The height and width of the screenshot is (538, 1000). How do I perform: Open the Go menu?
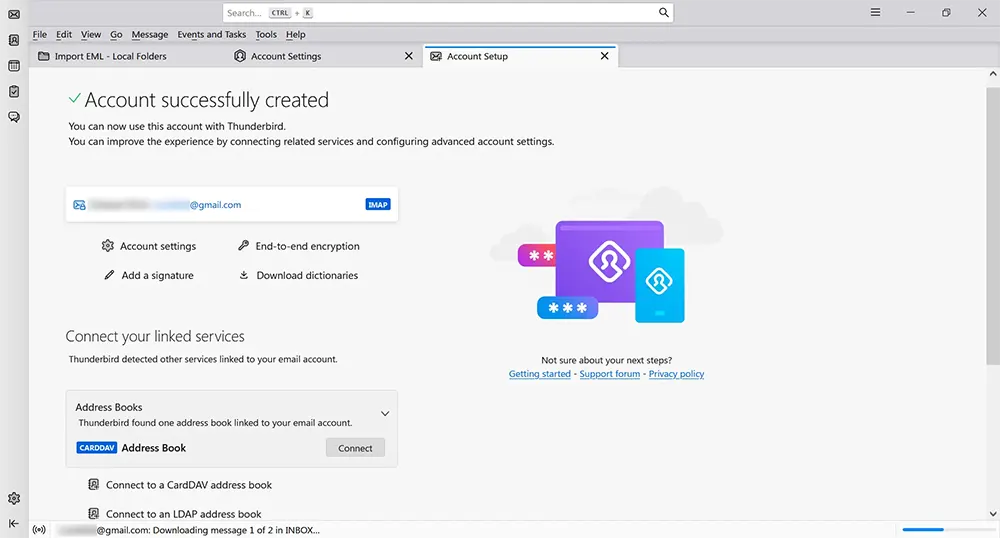(x=116, y=34)
